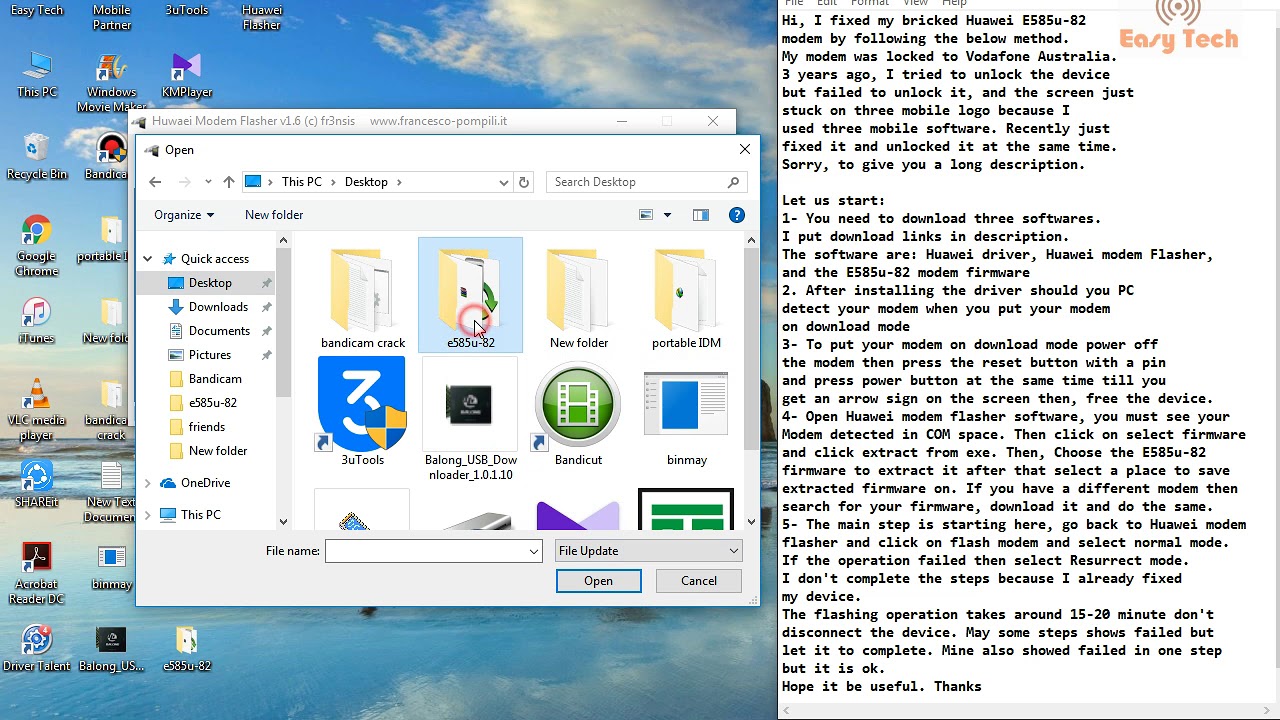
Task: Open the Help button in Open dialog
Action: click(737, 215)
